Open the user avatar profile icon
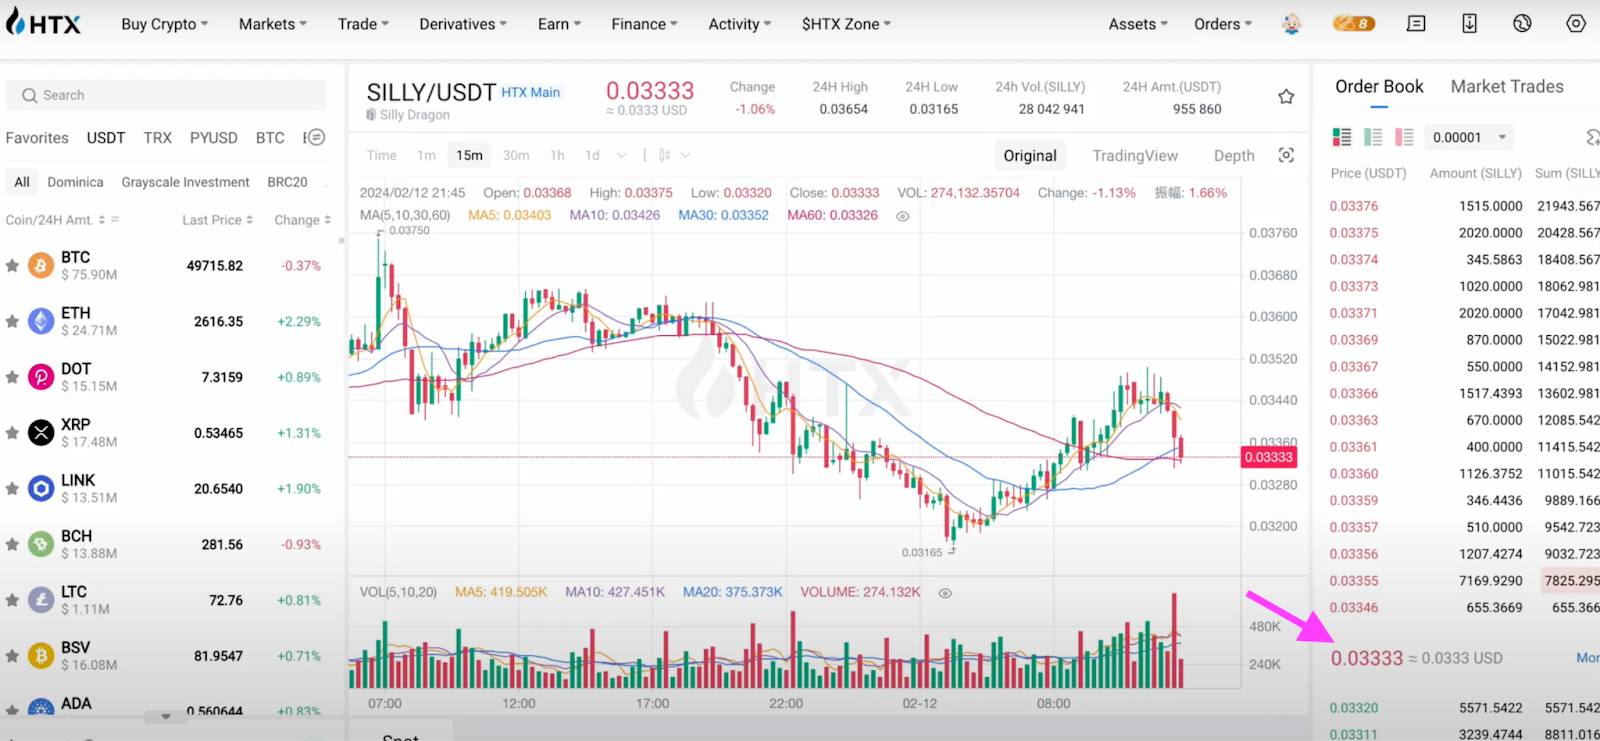 tap(1291, 23)
